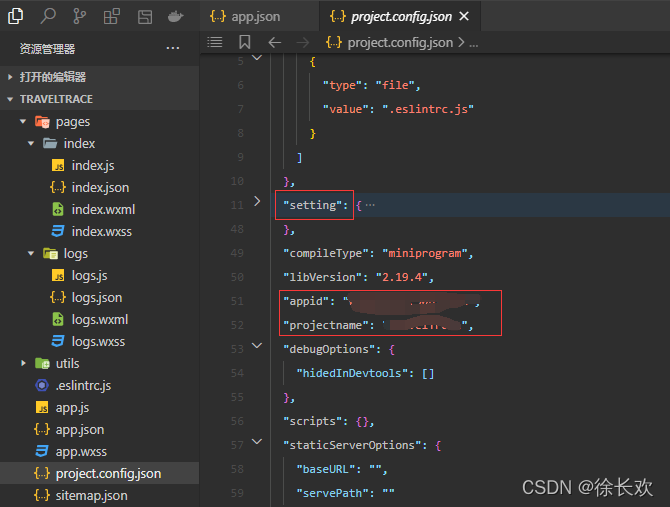Fold the code block at line 5

tap(257, 57)
